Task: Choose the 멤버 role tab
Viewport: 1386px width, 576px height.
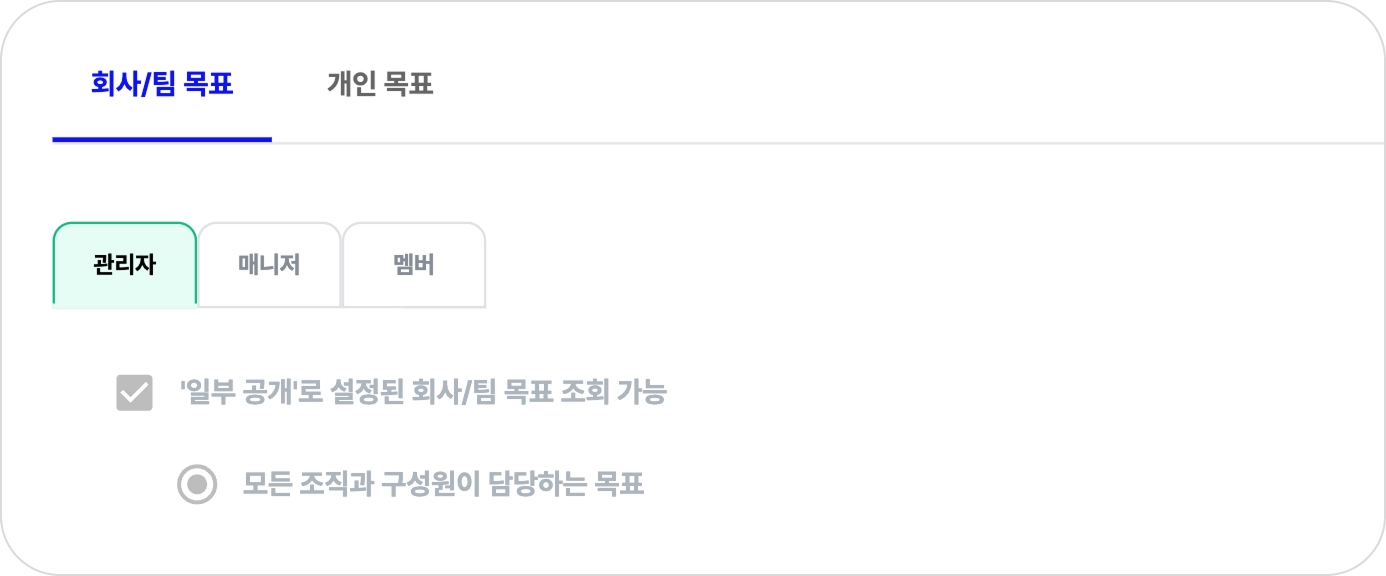Action: 414,266
